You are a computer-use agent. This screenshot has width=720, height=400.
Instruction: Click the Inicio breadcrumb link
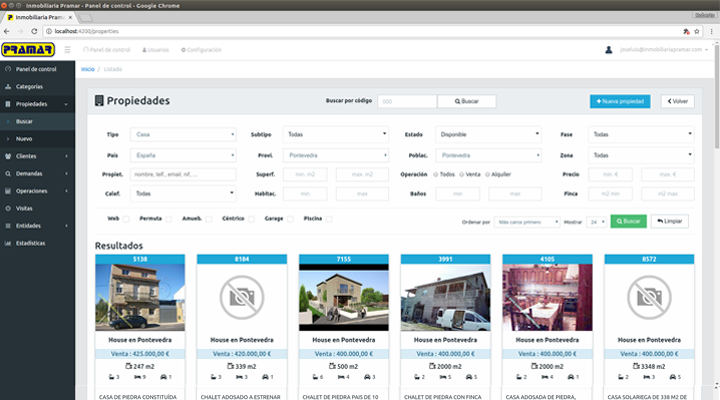tap(88, 69)
